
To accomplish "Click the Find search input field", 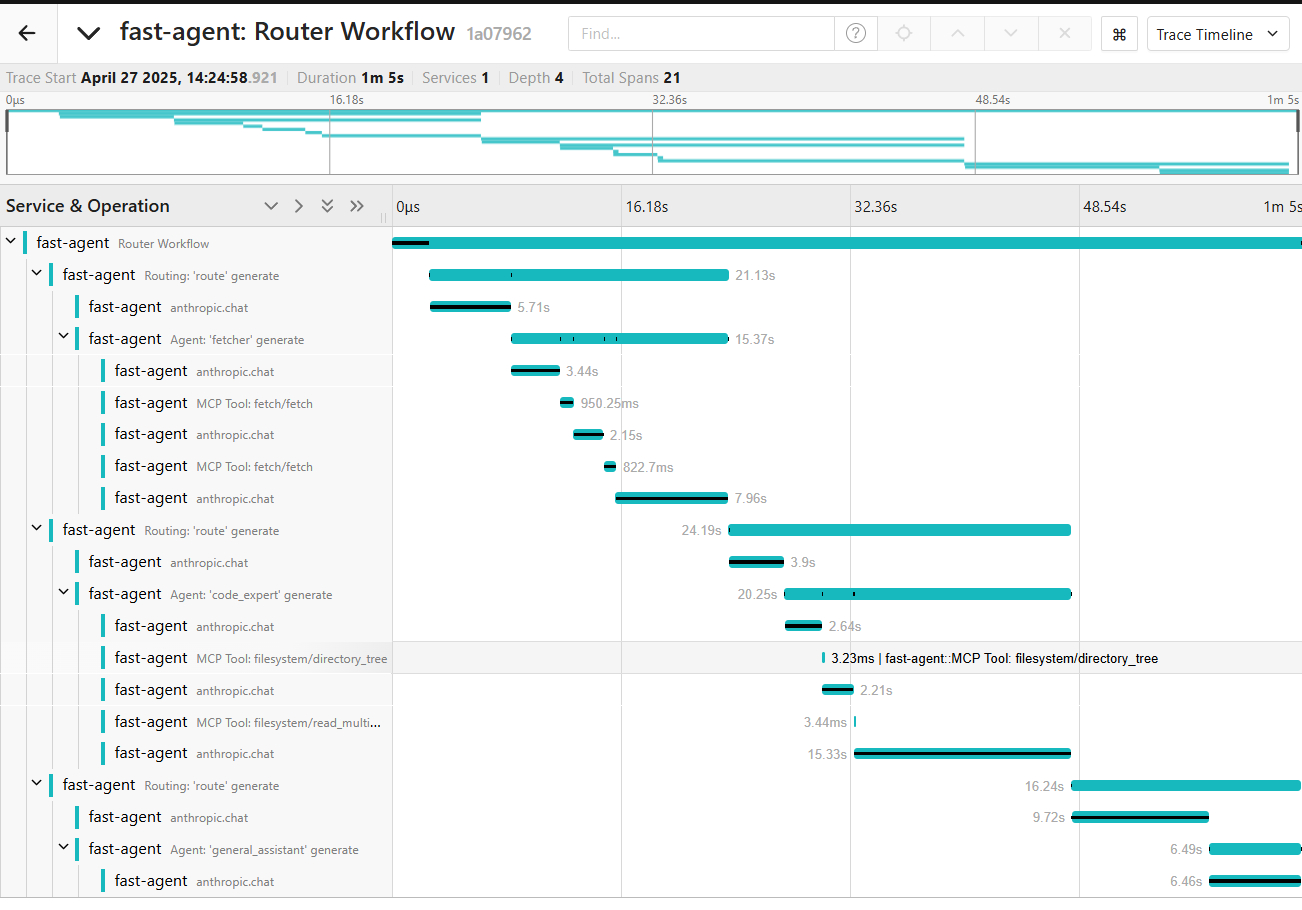I will pyautogui.click(x=700, y=34).
